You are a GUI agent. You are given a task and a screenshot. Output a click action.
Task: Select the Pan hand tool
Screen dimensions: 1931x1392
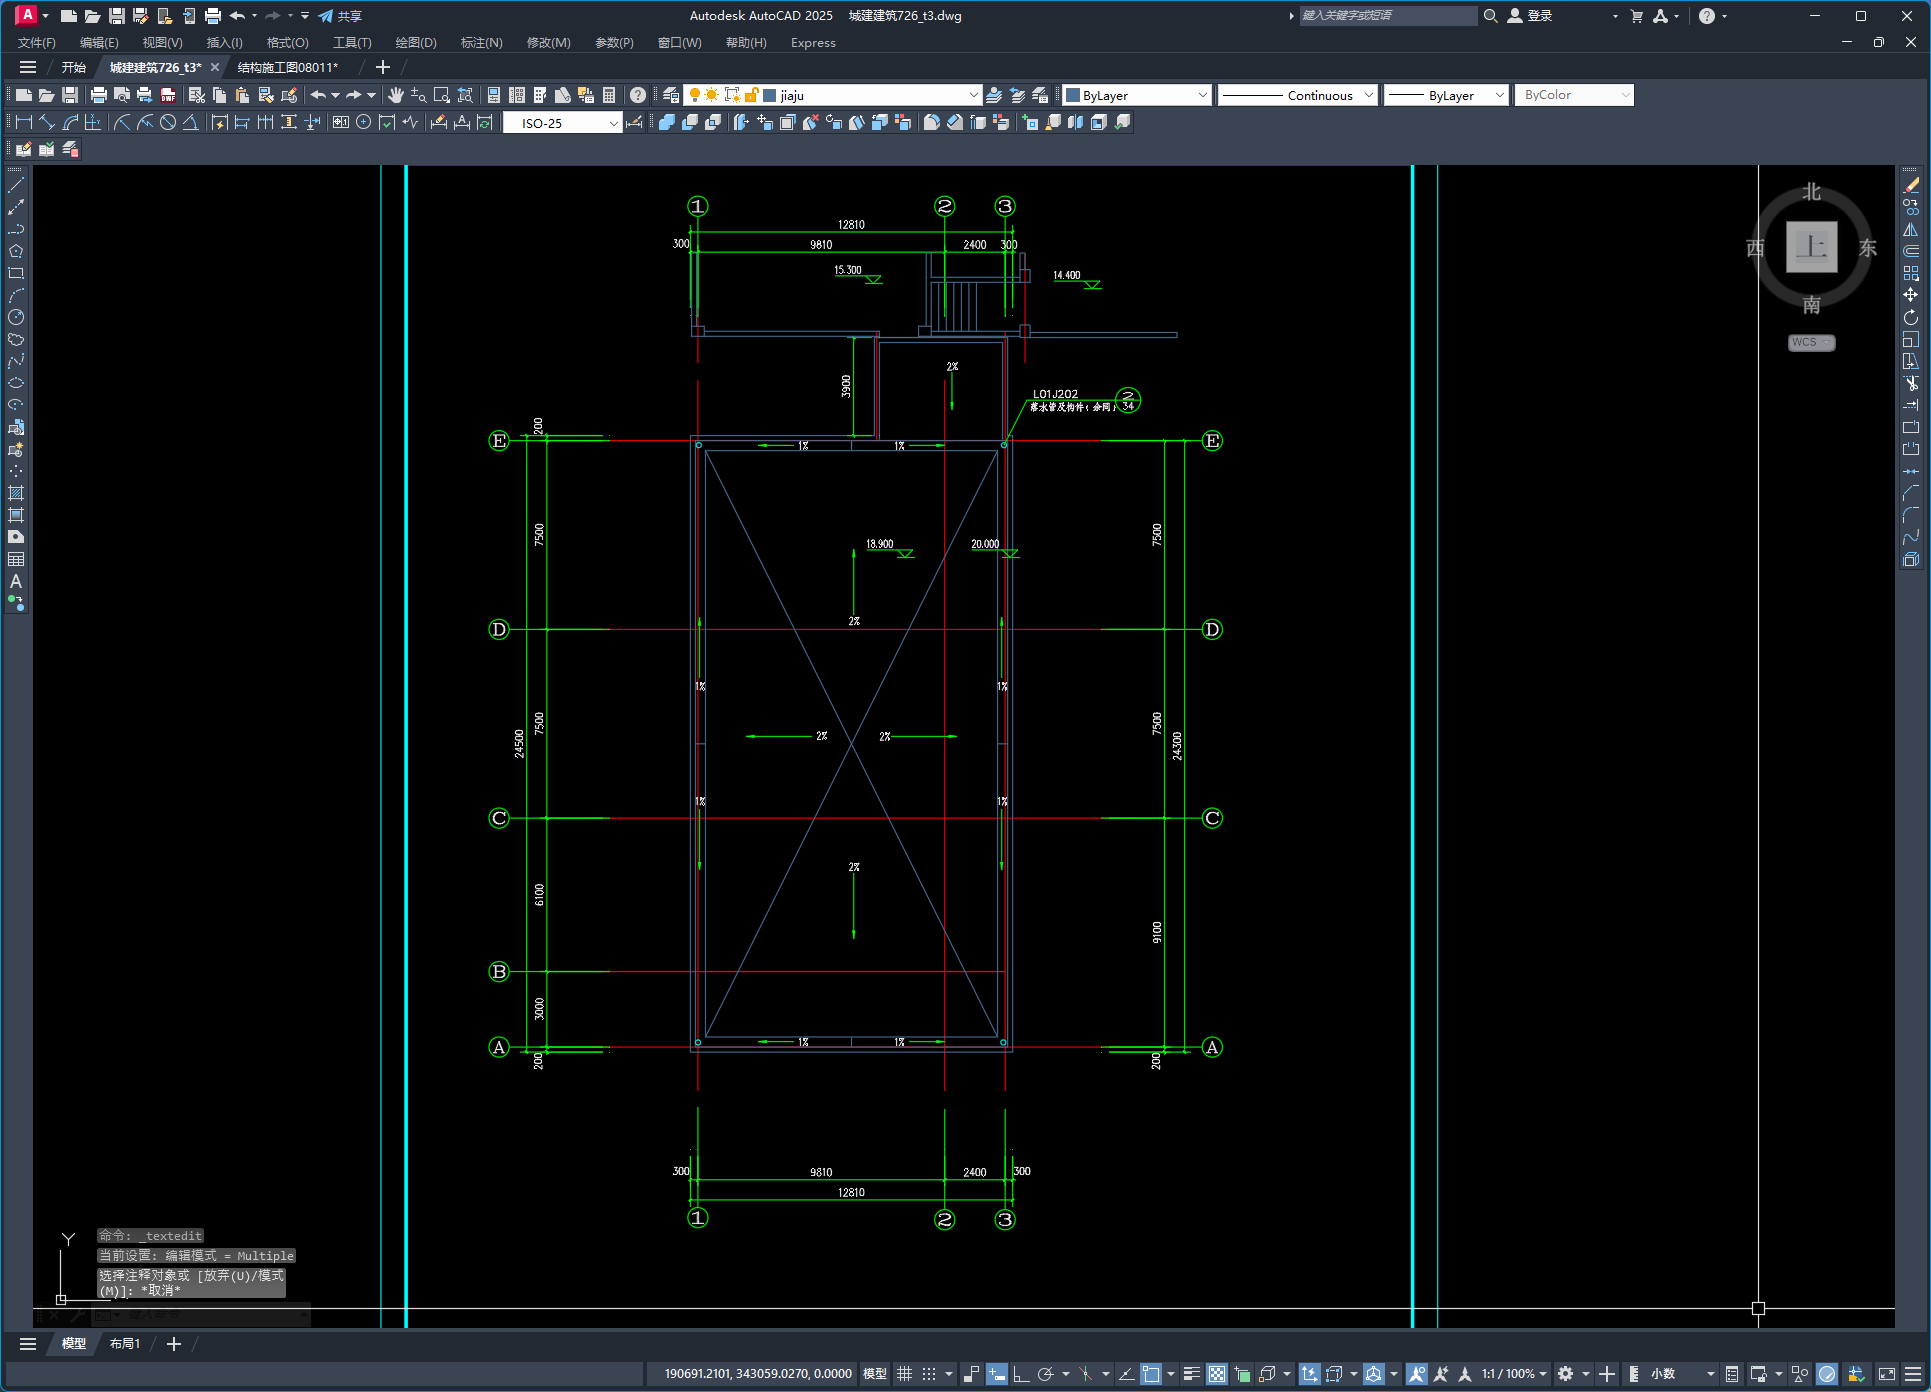(396, 95)
